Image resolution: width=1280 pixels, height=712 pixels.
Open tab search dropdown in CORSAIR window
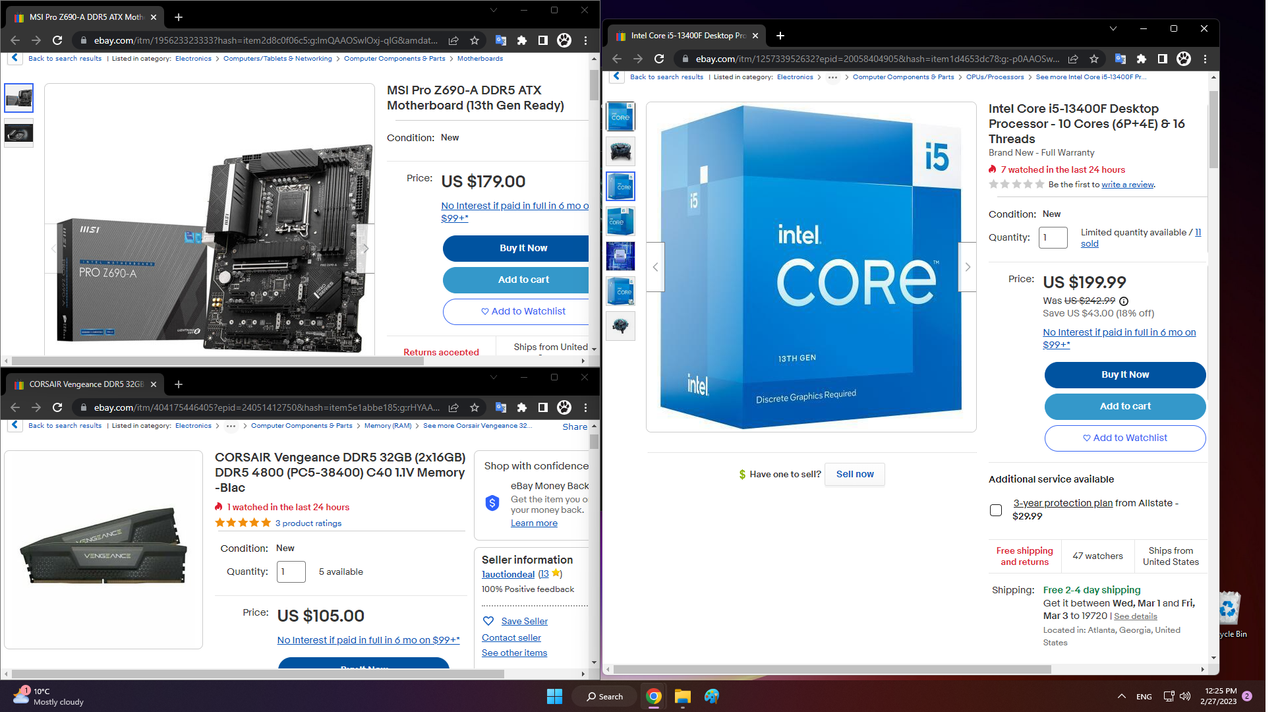tap(493, 377)
